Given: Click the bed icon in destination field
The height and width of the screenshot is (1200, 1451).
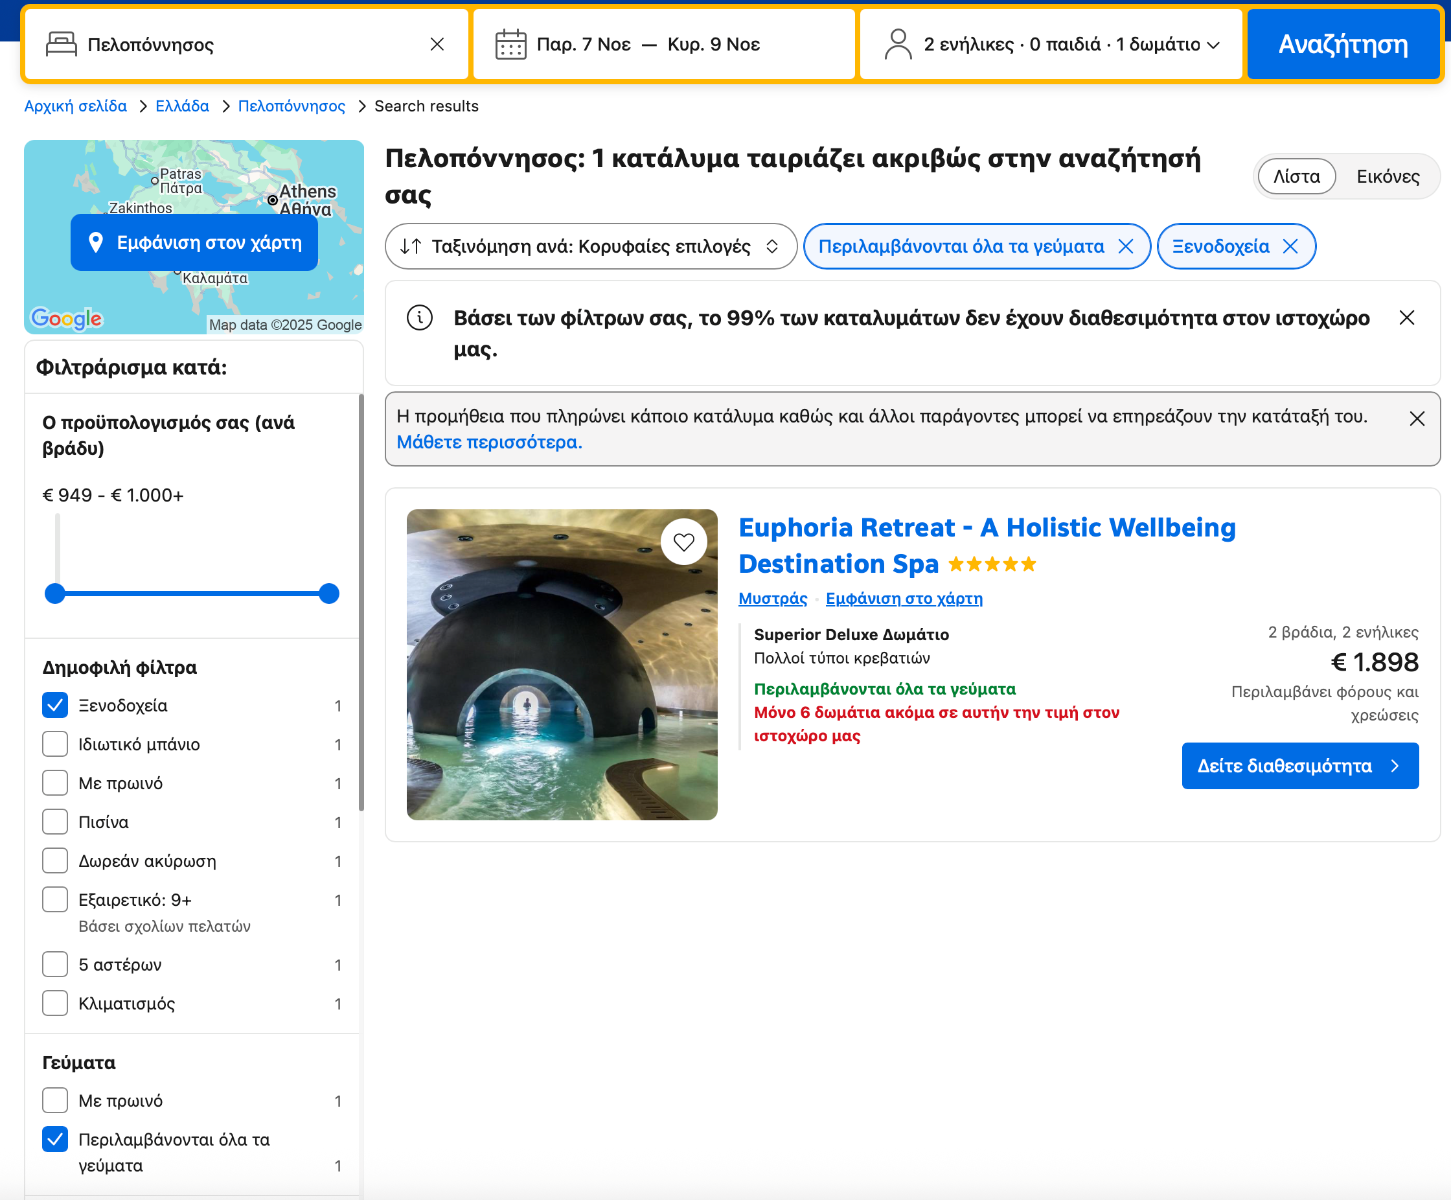Looking at the screenshot, I should pyautogui.click(x=62, y=44).
